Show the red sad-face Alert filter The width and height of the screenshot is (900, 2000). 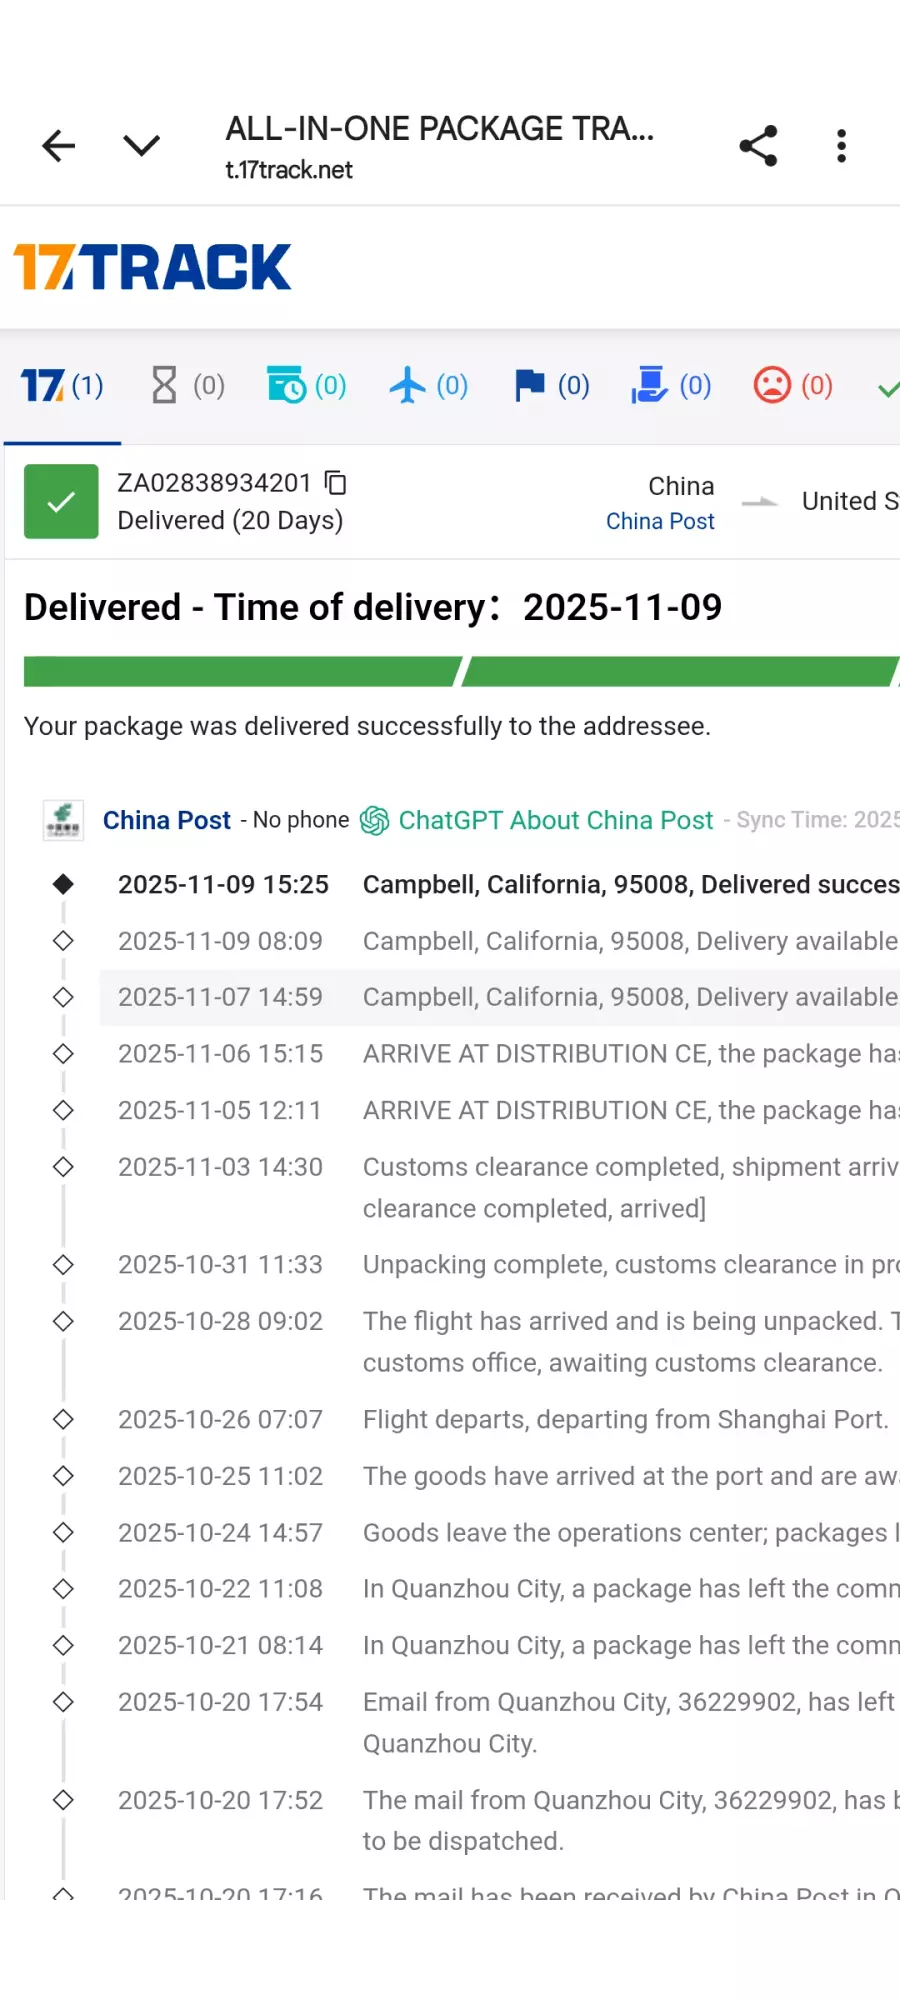pos(793,386)
